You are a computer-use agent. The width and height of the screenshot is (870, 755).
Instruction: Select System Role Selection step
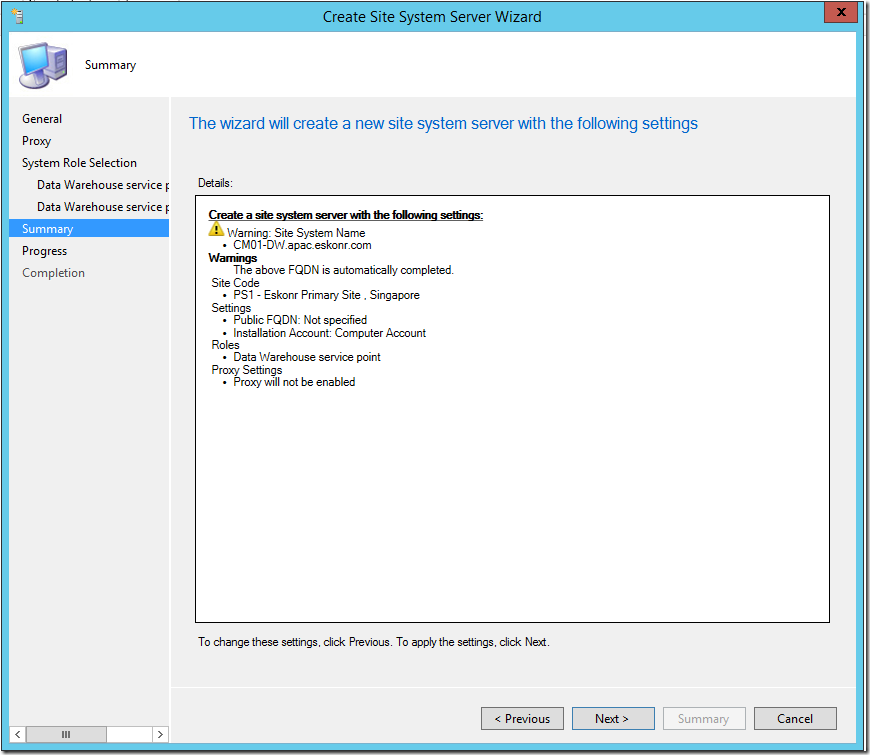[x=79, y=163]
